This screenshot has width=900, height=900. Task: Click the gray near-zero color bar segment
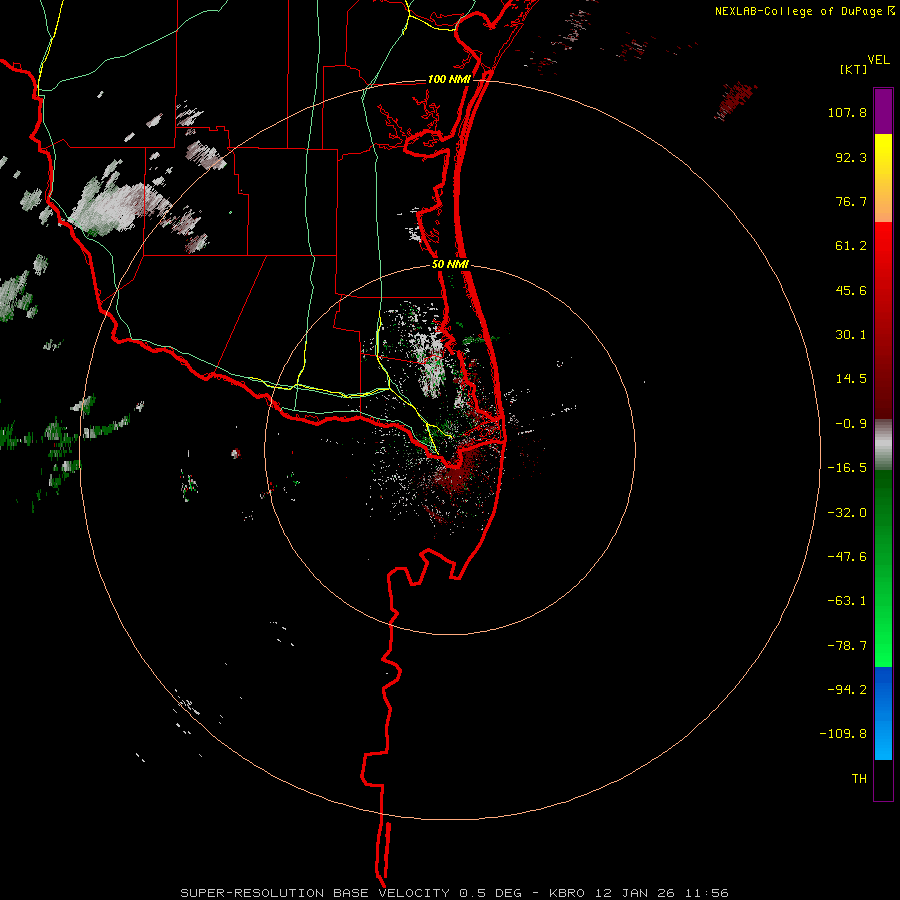coord(883,445)
